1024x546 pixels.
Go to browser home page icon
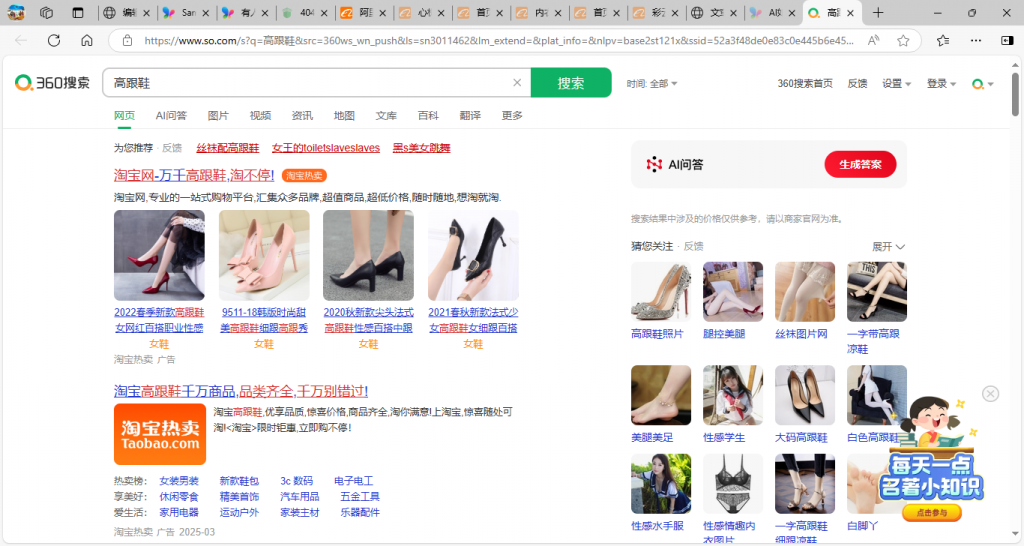click(87, 40)
